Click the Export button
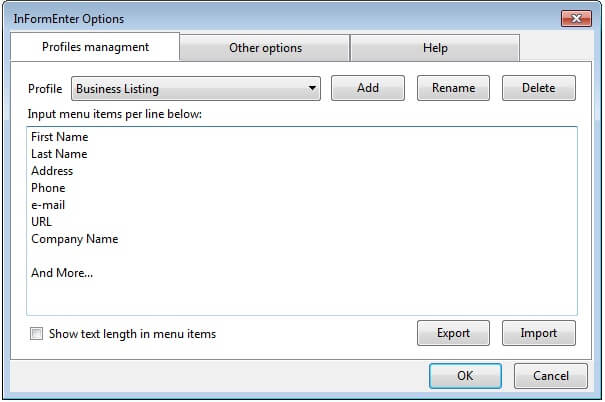Viewport: 605px width, 402px height. 453,333
